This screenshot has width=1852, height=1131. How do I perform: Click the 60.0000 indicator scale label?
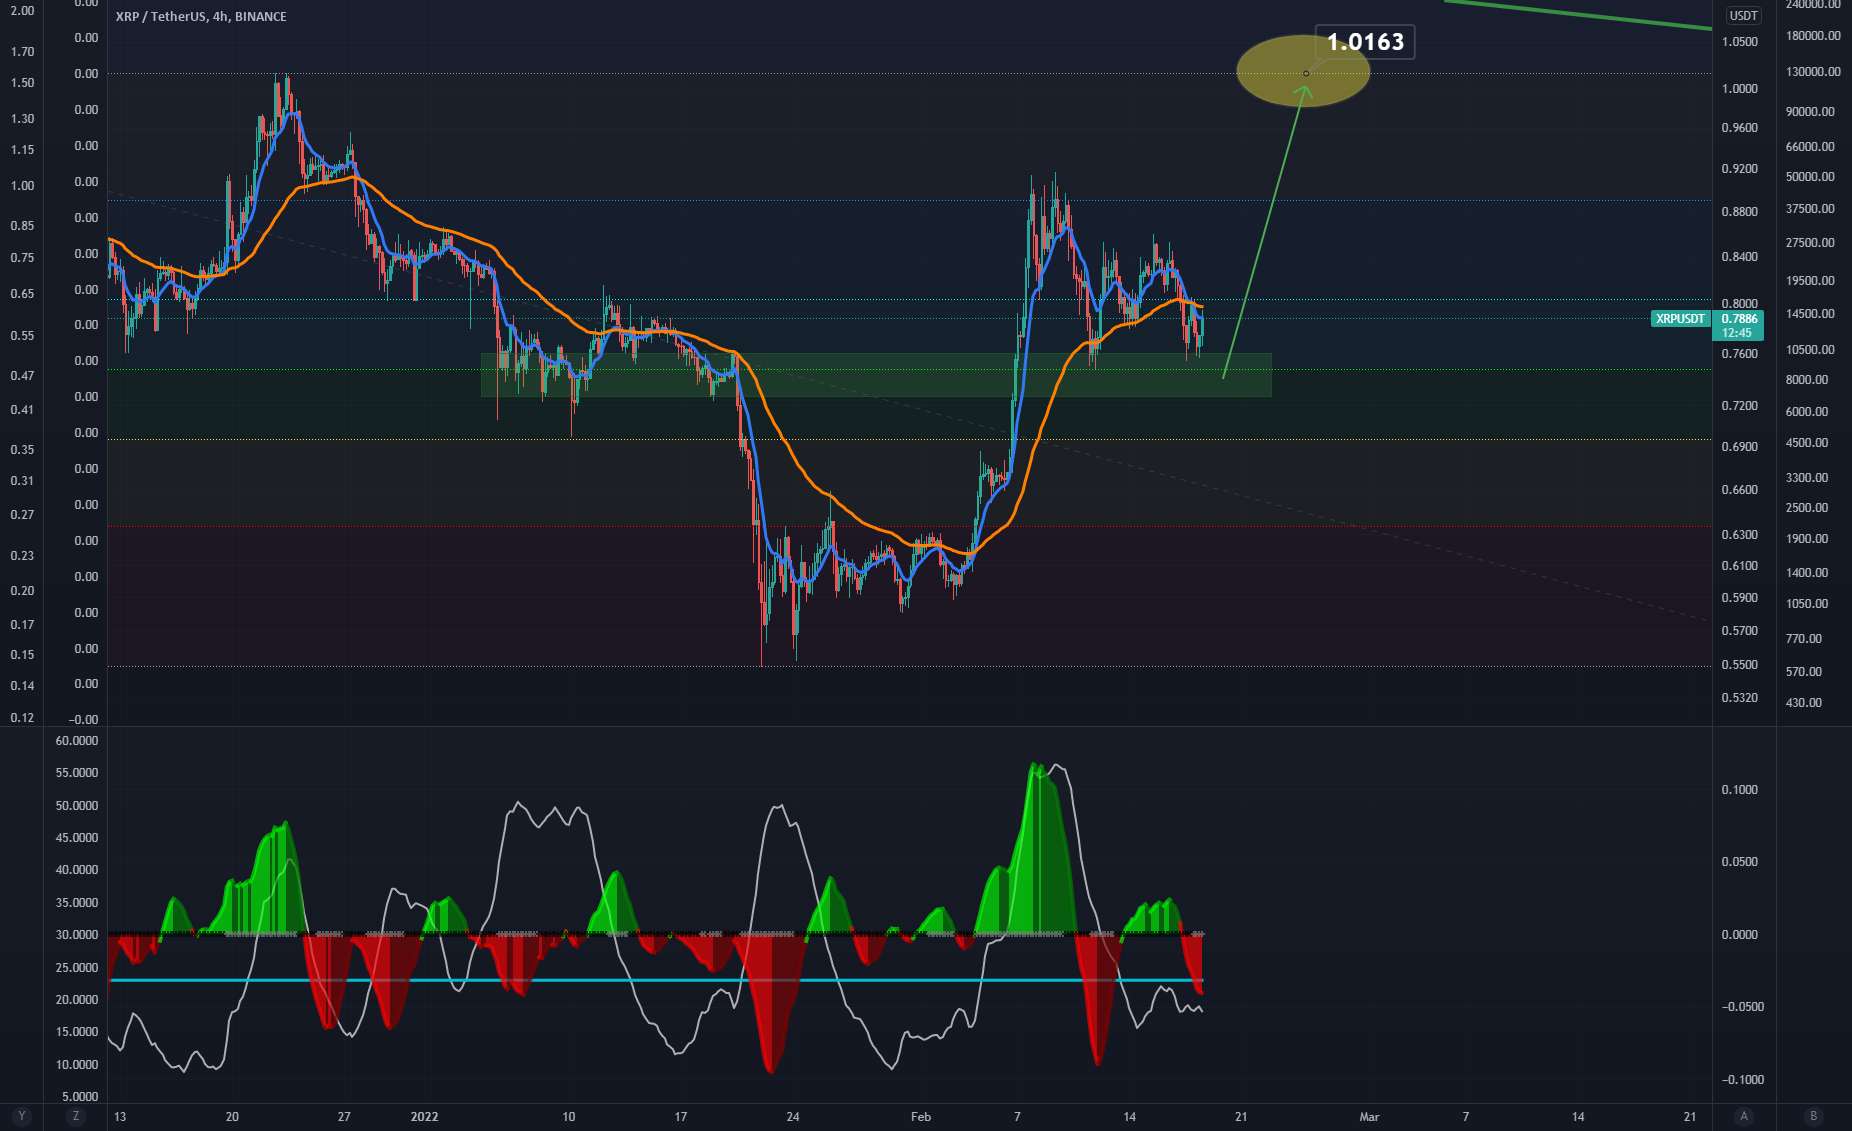pos(77,741)
